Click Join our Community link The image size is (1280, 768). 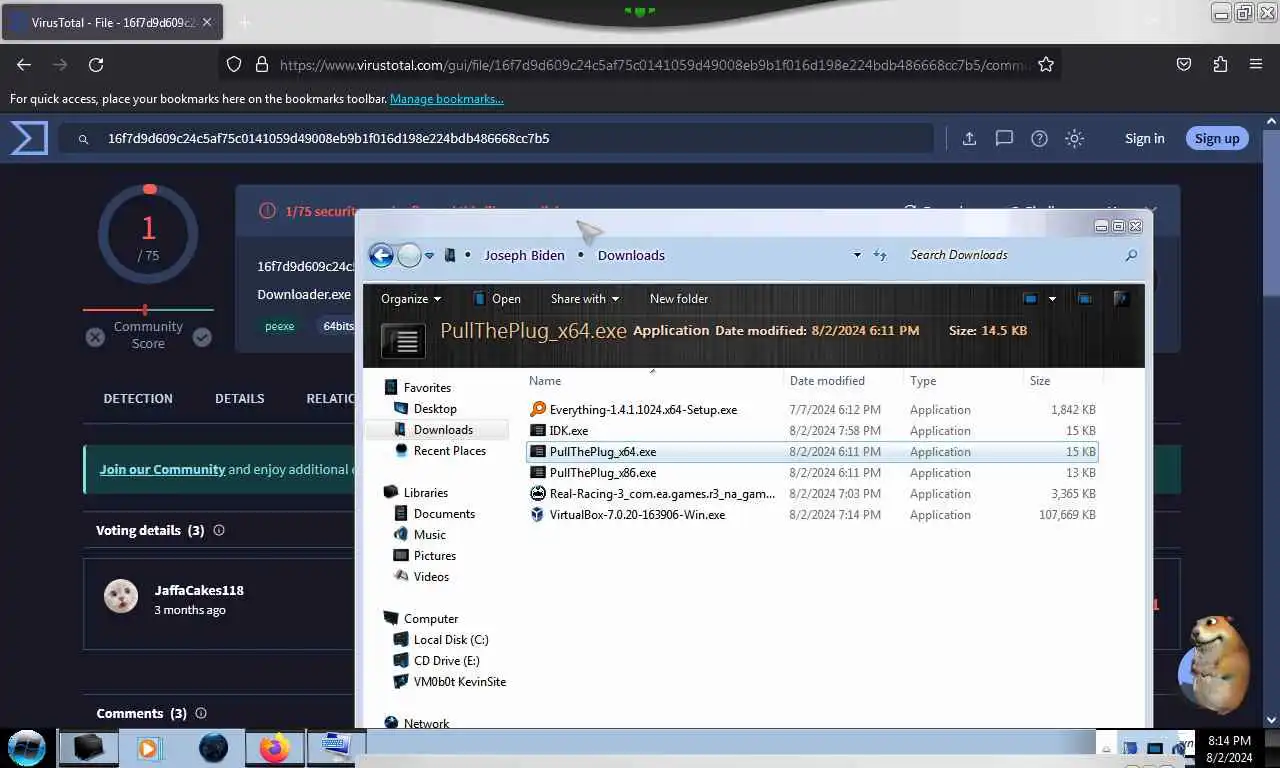pos(162,469)
